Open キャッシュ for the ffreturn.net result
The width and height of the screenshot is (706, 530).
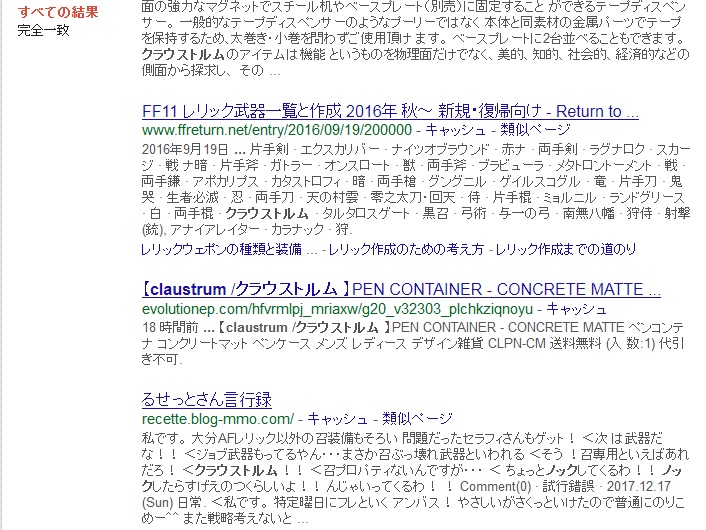(x=455, y=130)
